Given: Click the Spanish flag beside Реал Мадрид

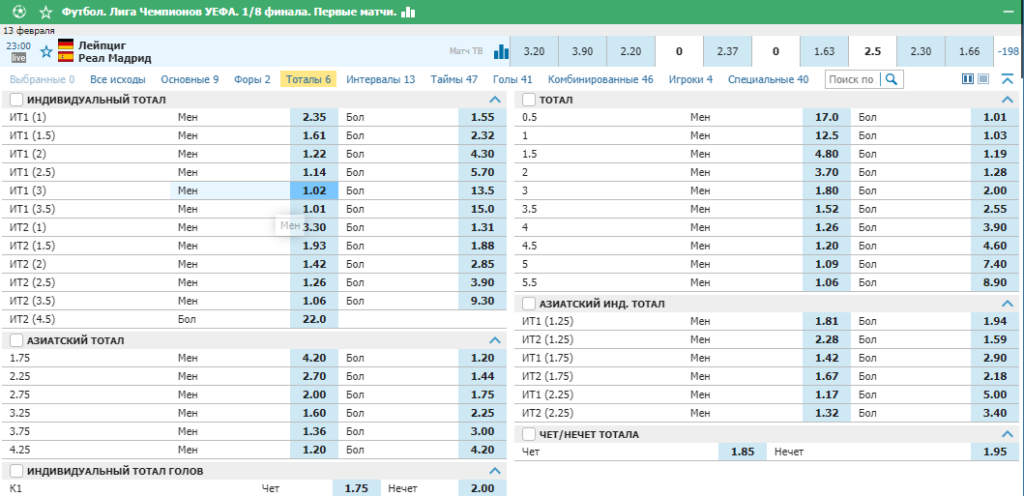Looking at the screenshot, I should pos(65,57).
